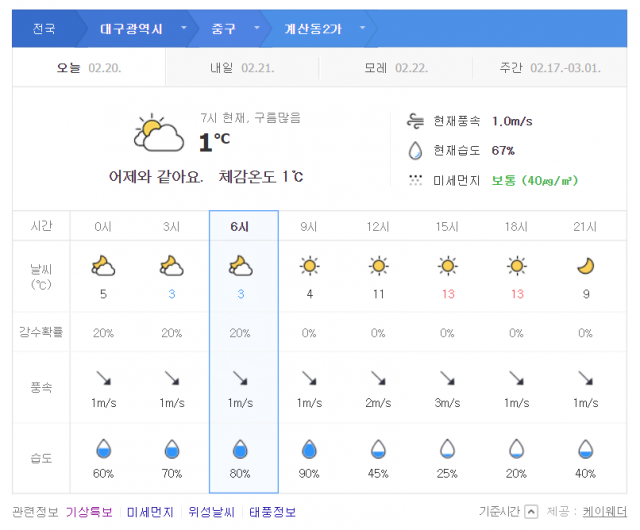Click the 체감온도 1℃ text
Image resolution: width=640 pixels, height=530 pixels.
[261, 176]
